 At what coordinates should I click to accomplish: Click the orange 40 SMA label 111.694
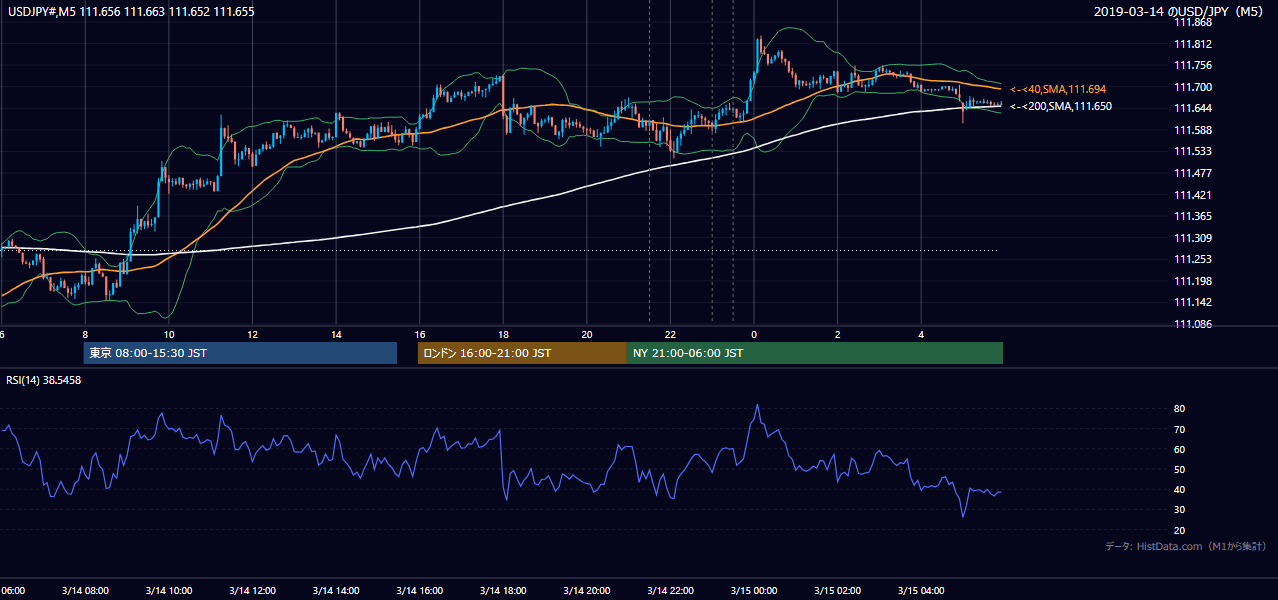click(1058, 89)
